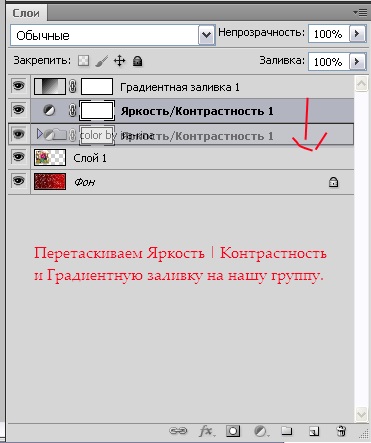Select the Слой 1 thumbnail
371x443 pixels.
coord(50,157)
